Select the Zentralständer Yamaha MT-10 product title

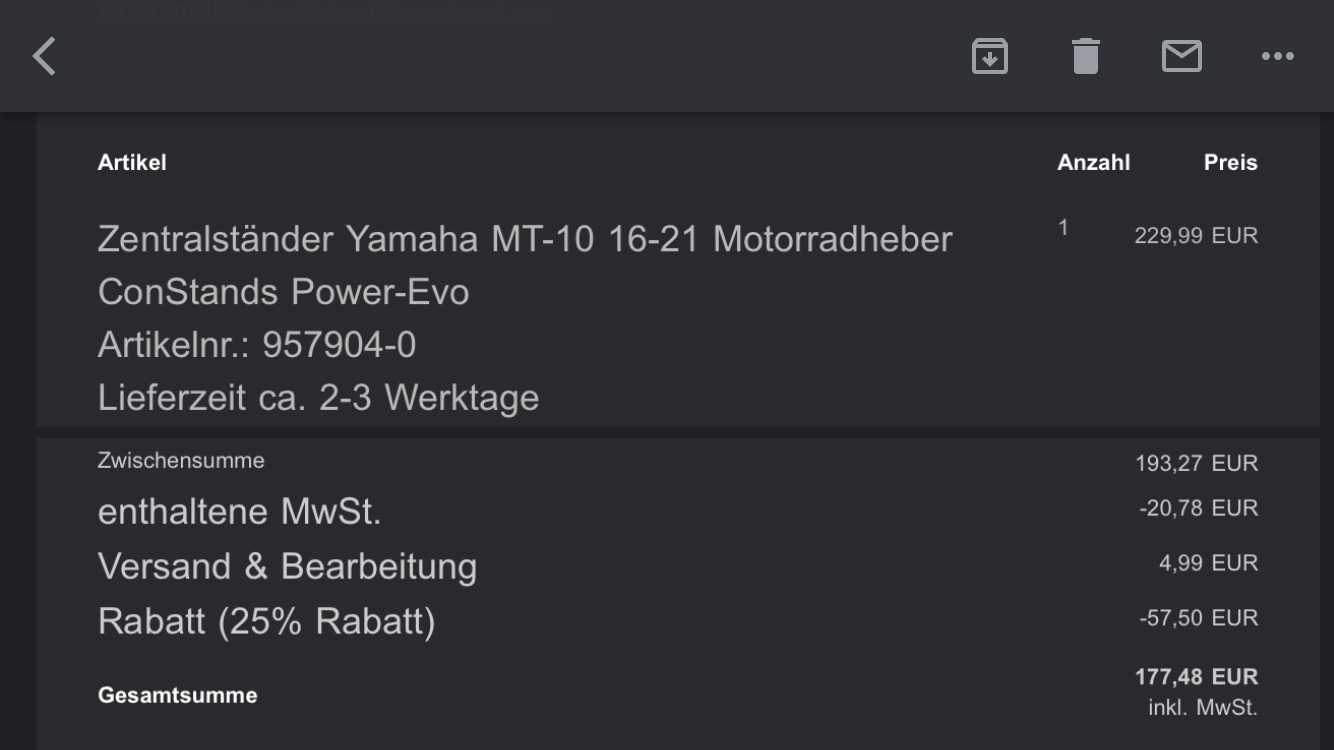(x=524, y=239)
